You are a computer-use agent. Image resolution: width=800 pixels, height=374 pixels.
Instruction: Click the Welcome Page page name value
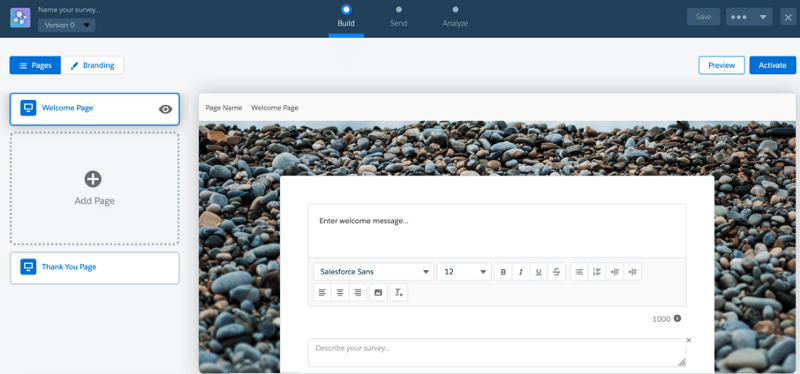tap(274, 108)
